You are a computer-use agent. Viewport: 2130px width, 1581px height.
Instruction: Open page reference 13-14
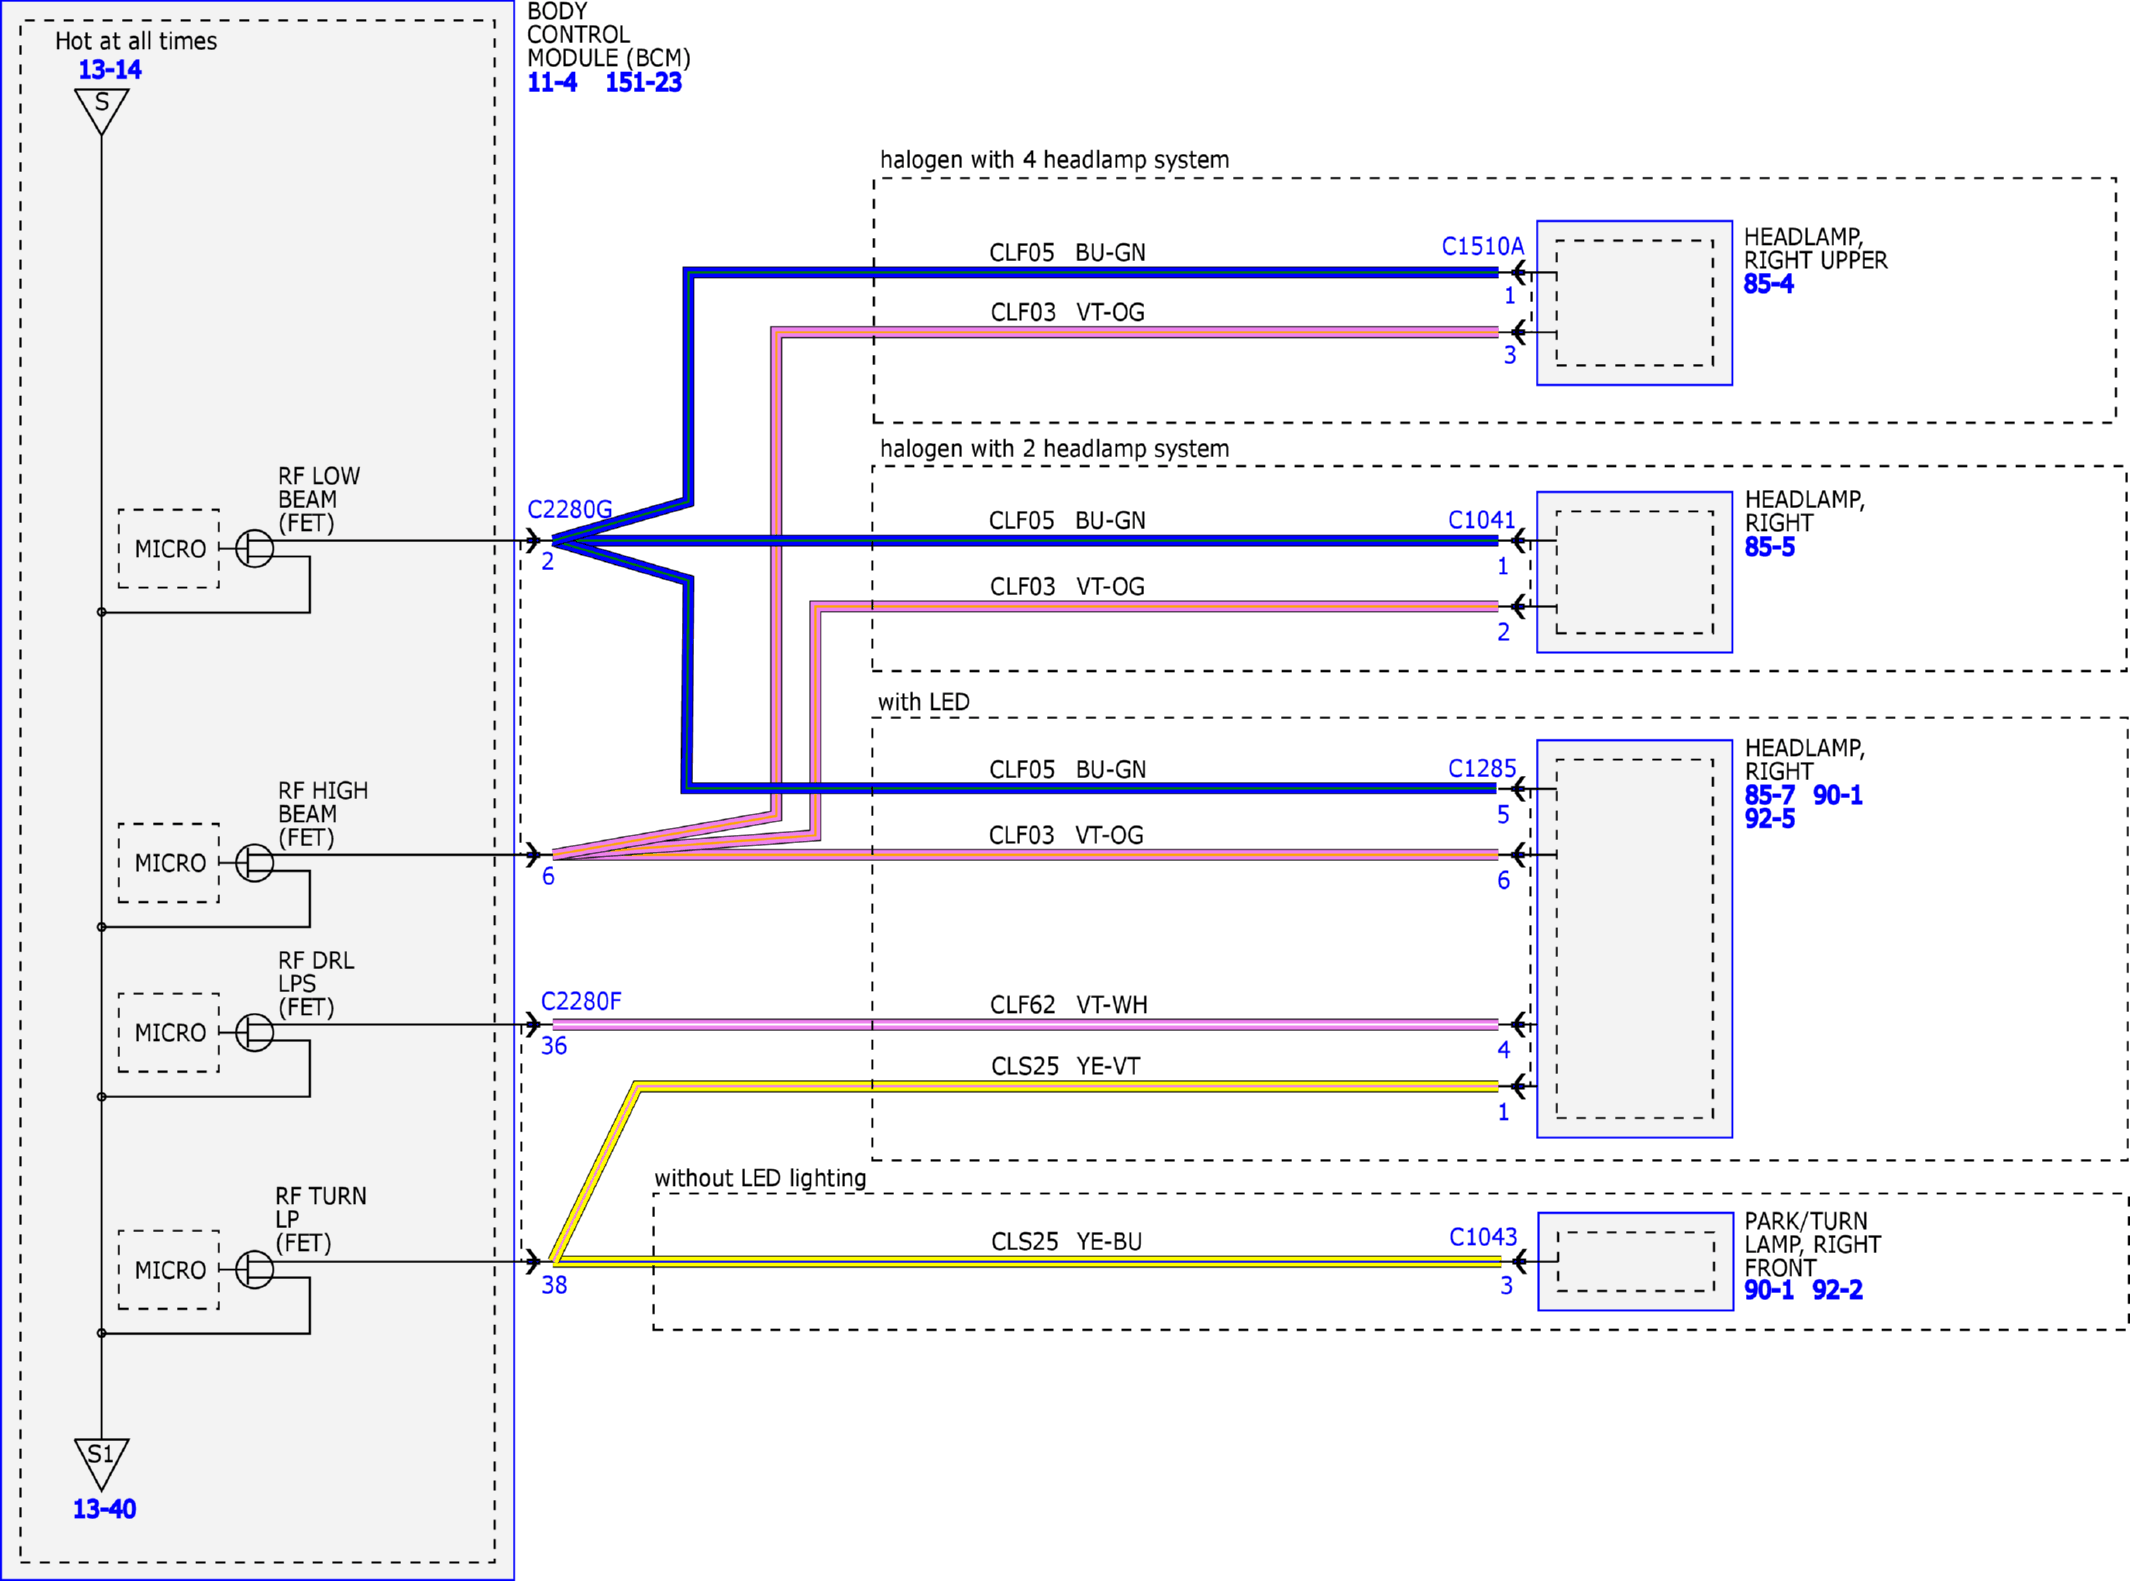110,70
